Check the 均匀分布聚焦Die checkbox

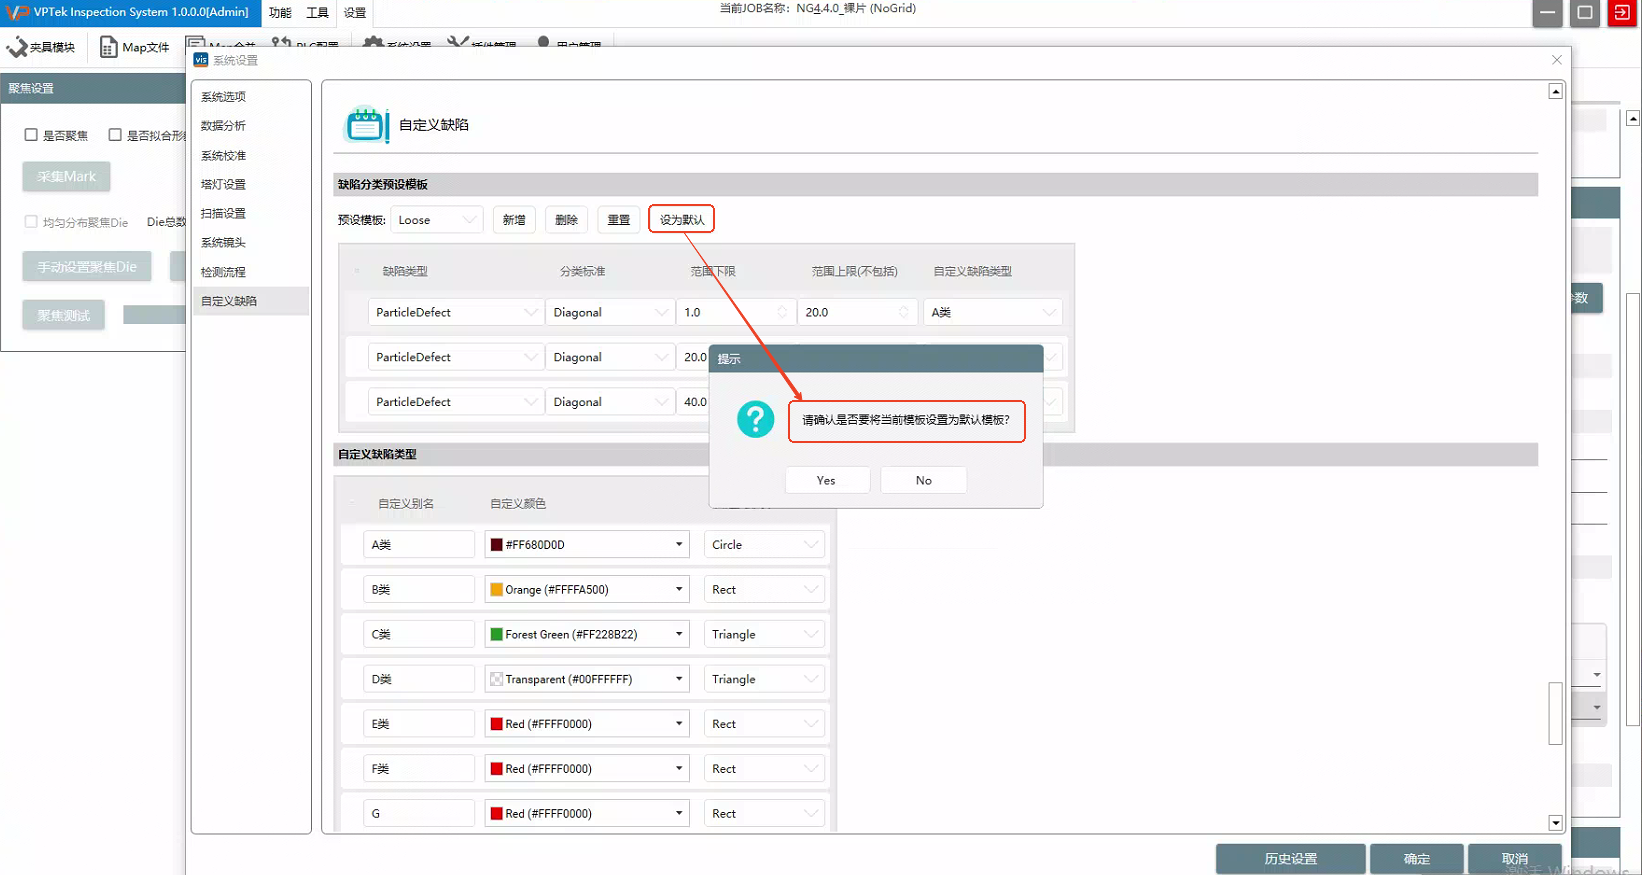[31, 222]
